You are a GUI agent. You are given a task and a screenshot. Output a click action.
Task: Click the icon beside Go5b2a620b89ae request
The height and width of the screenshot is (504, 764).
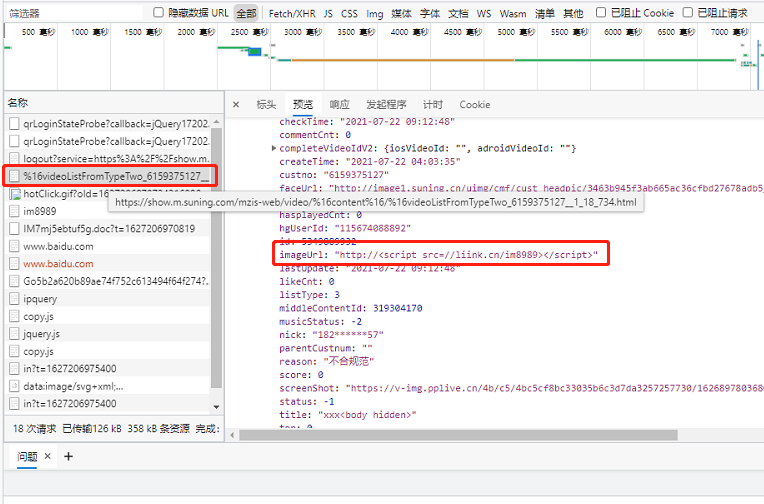(x=14, y=281)
